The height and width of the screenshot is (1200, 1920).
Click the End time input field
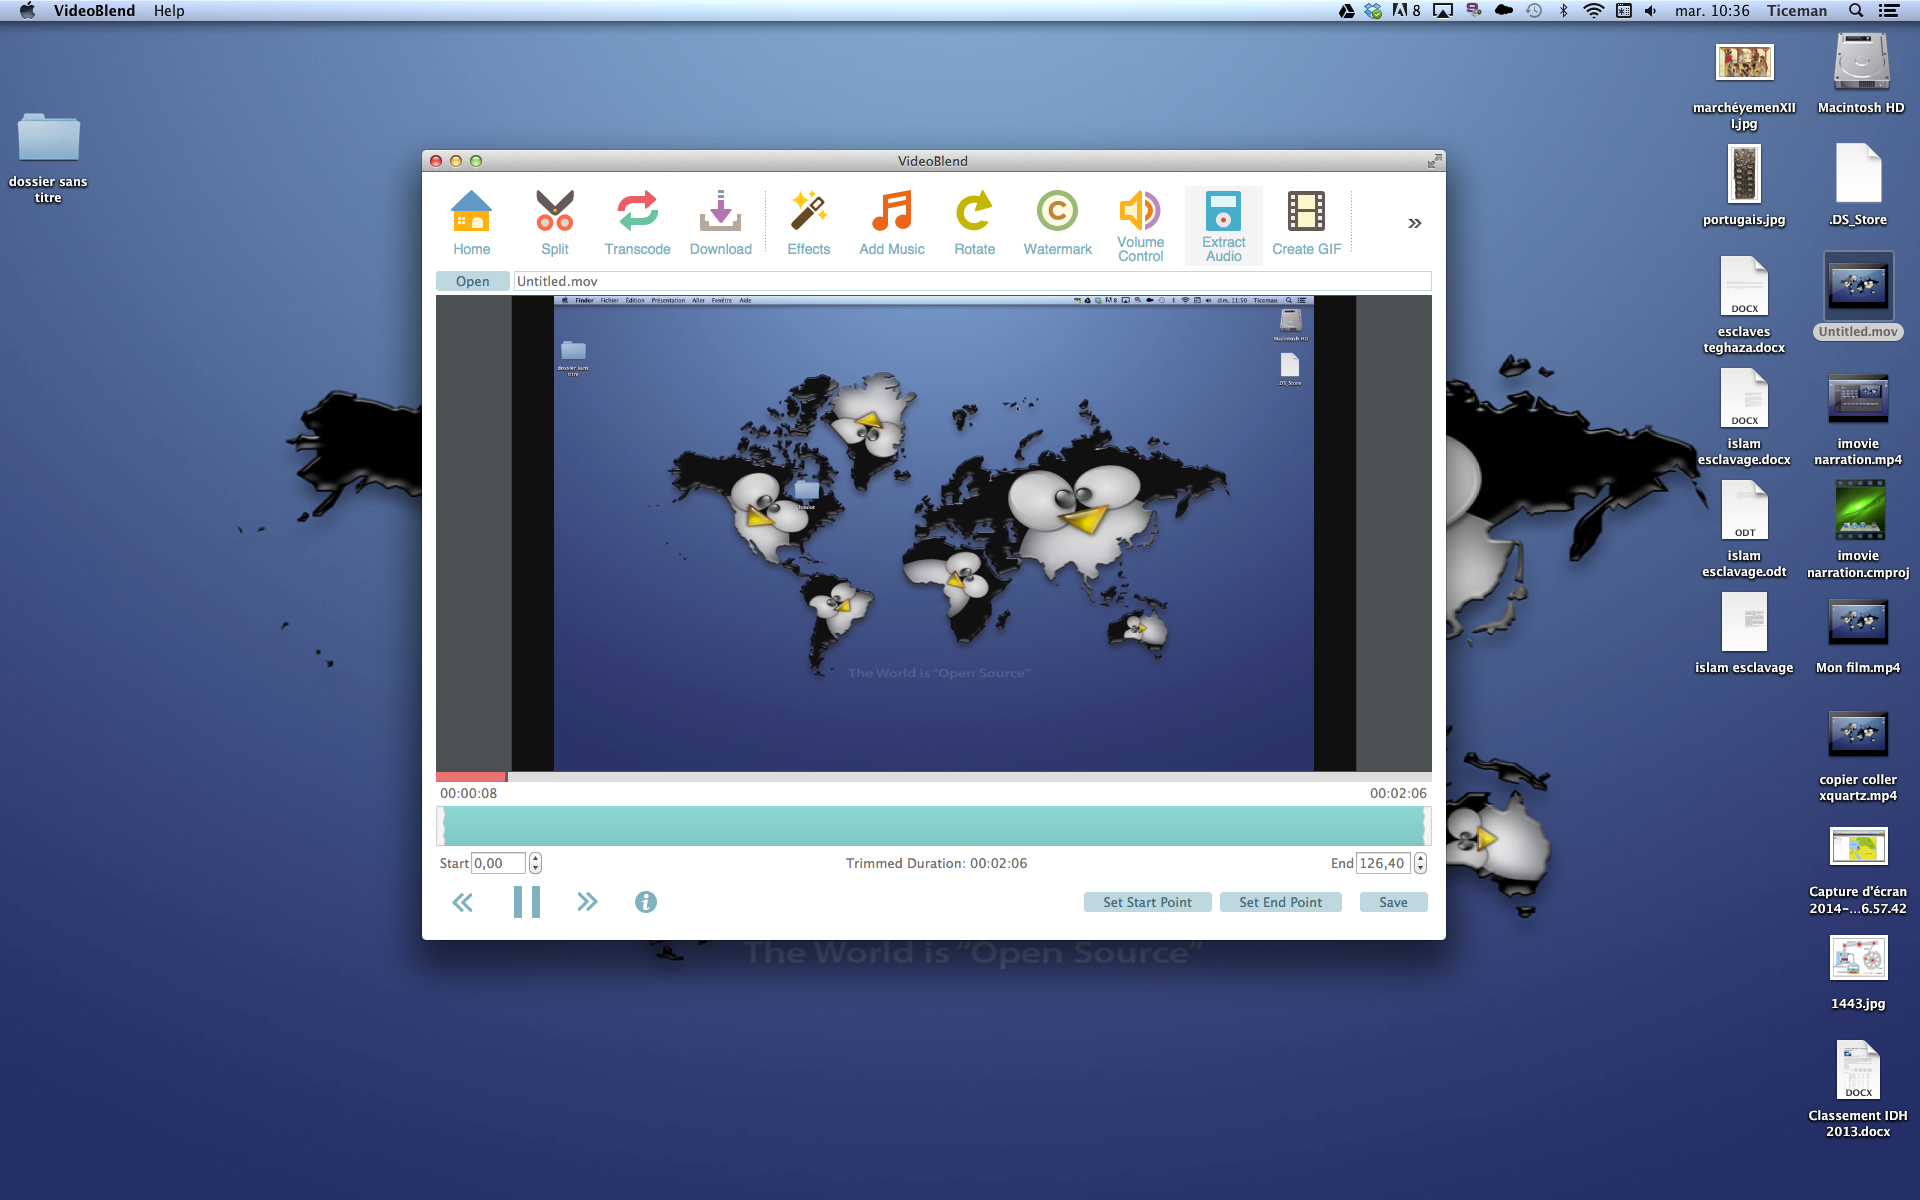click(x=1383, y=863)
